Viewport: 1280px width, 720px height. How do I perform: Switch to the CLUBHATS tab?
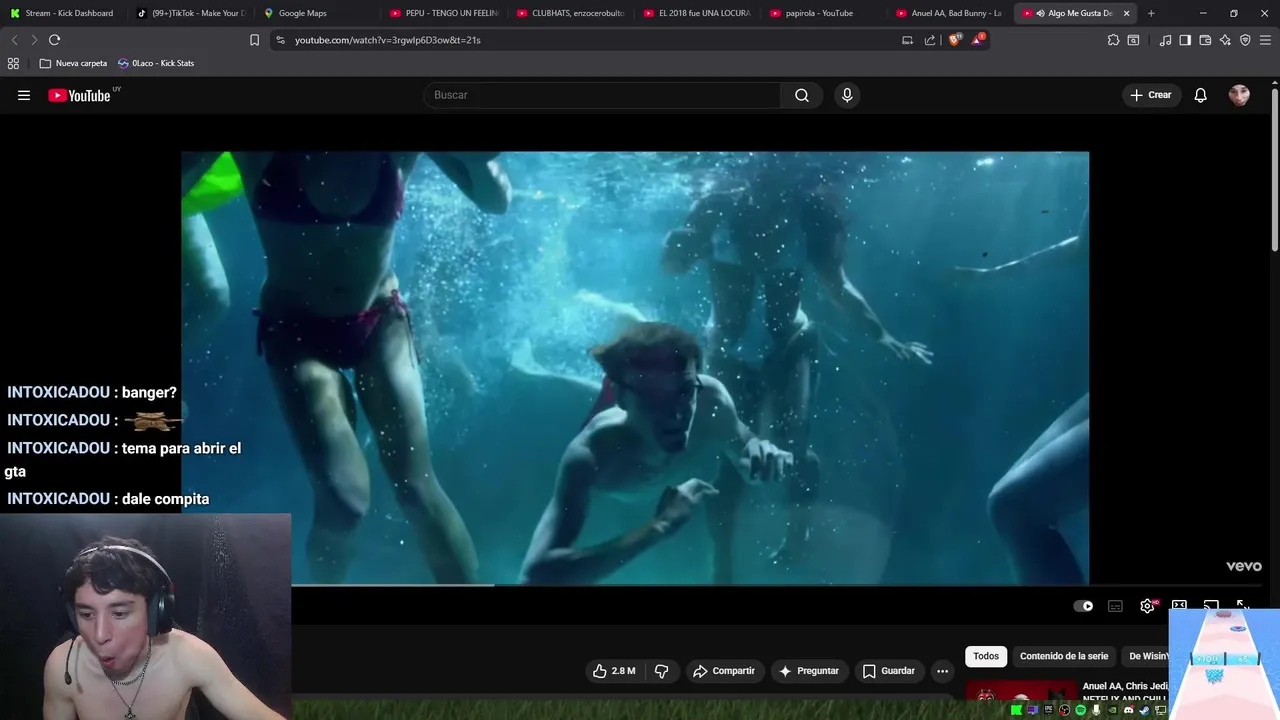[x=570, y=13]
